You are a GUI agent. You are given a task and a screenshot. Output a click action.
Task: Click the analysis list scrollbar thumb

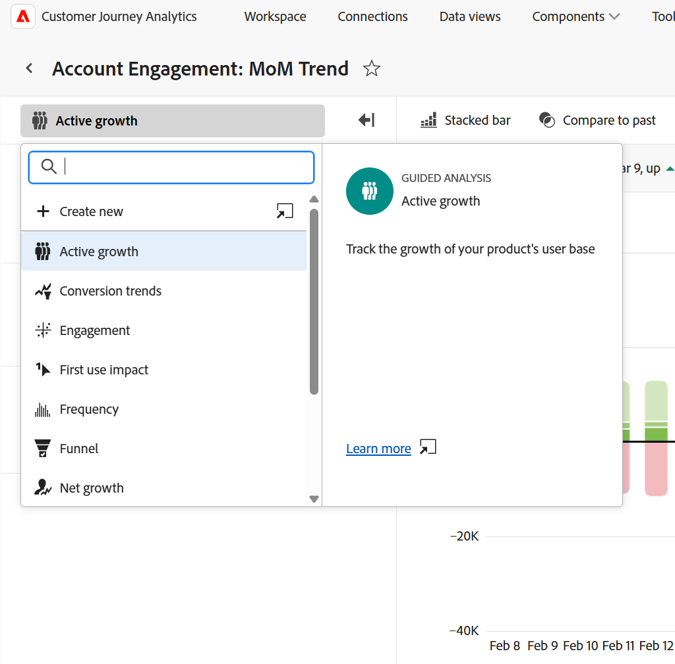coord(314,301)
